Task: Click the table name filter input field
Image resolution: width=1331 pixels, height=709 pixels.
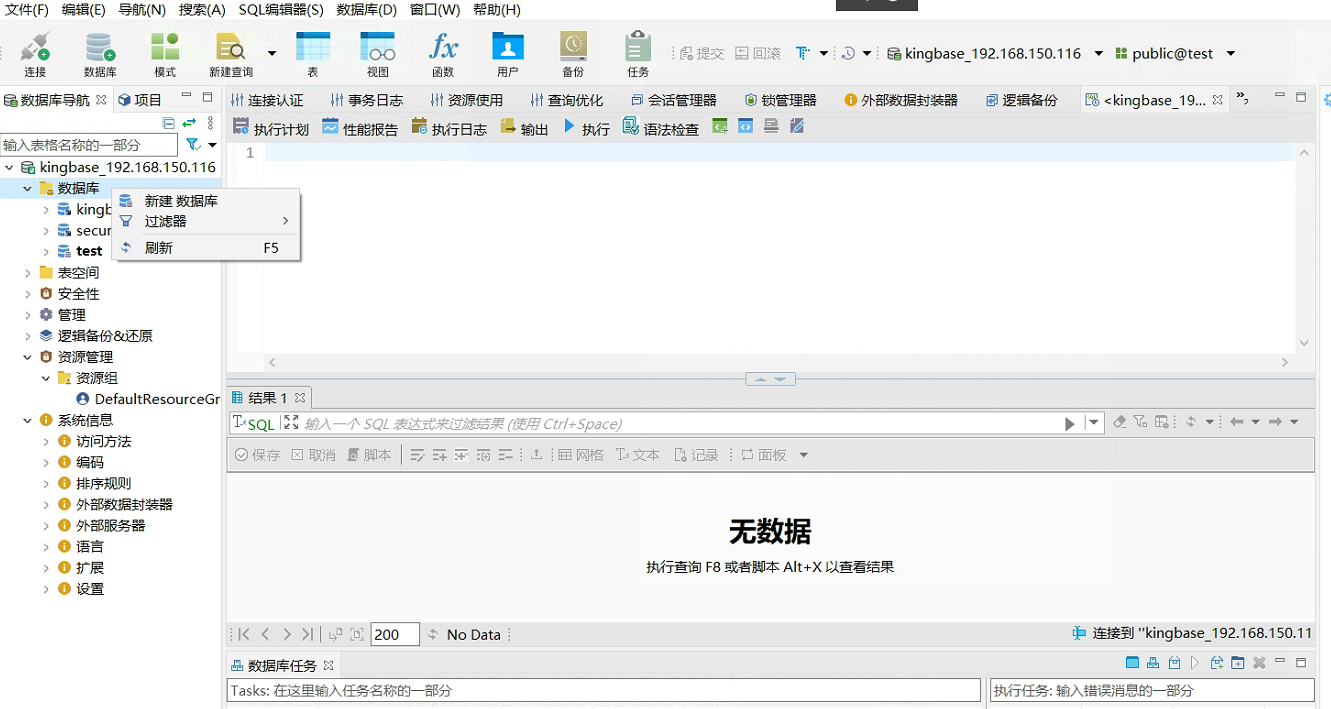Action: click(x=89, y=145)
